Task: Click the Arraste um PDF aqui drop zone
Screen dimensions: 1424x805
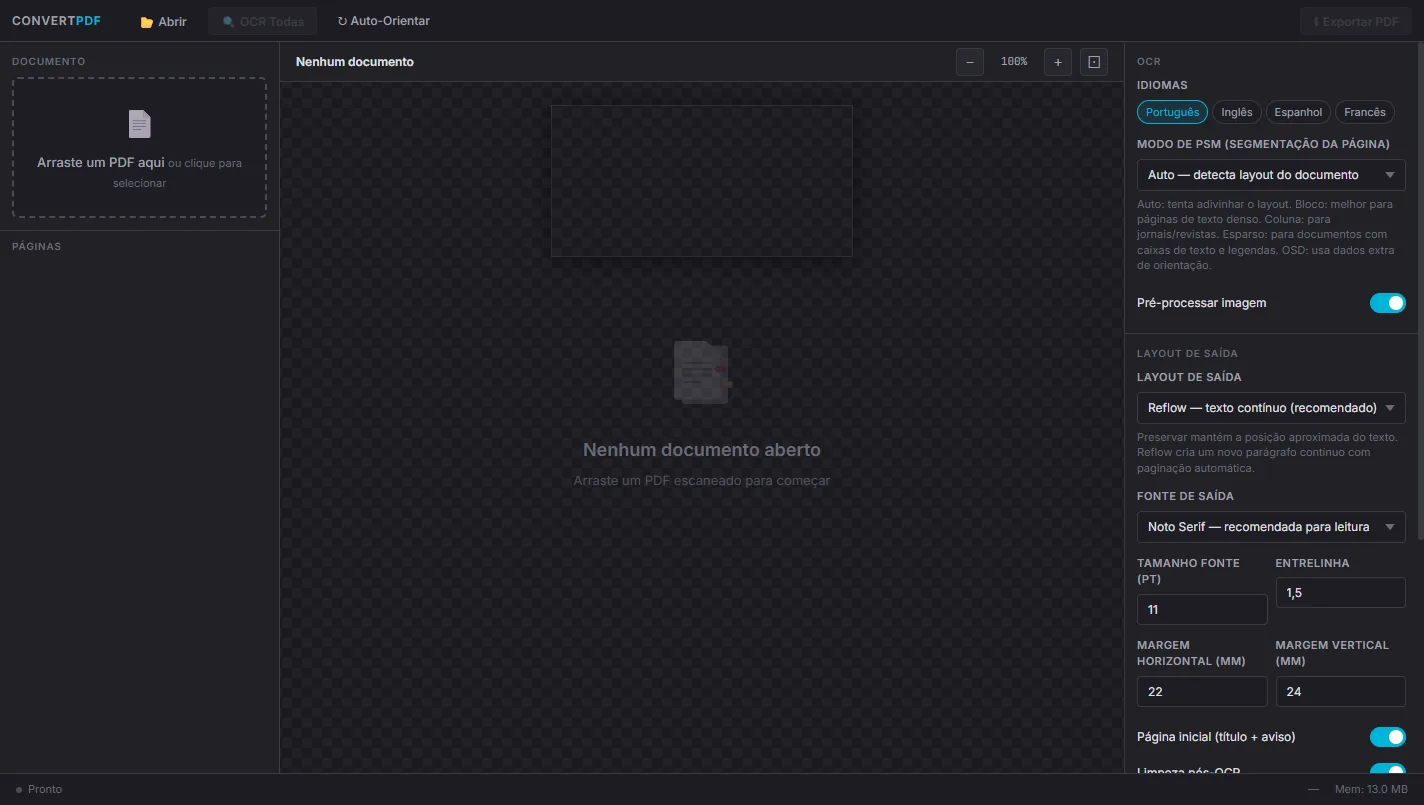Action: [x=139, y=148]
